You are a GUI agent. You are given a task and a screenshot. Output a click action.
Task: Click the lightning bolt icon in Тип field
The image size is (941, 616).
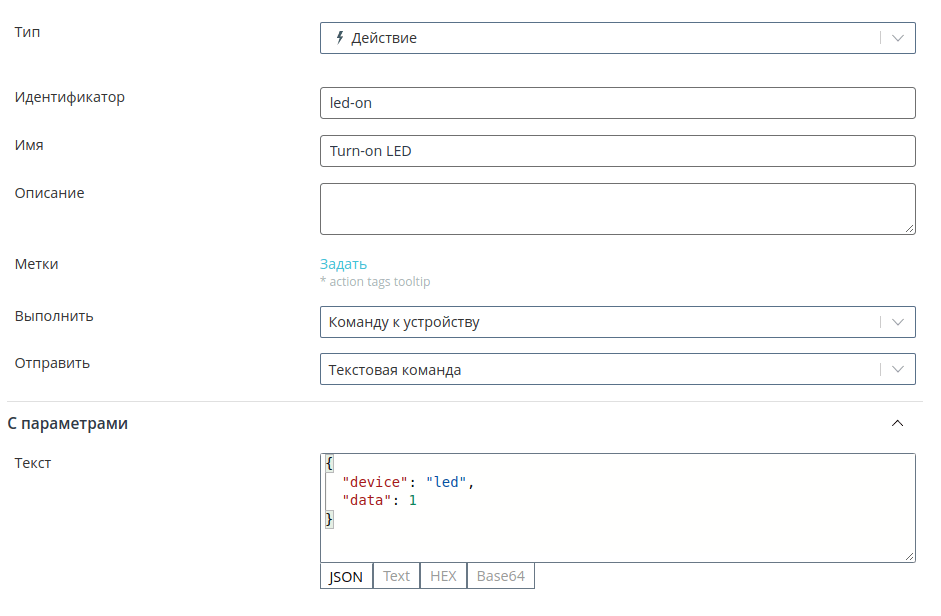(340, 38)
